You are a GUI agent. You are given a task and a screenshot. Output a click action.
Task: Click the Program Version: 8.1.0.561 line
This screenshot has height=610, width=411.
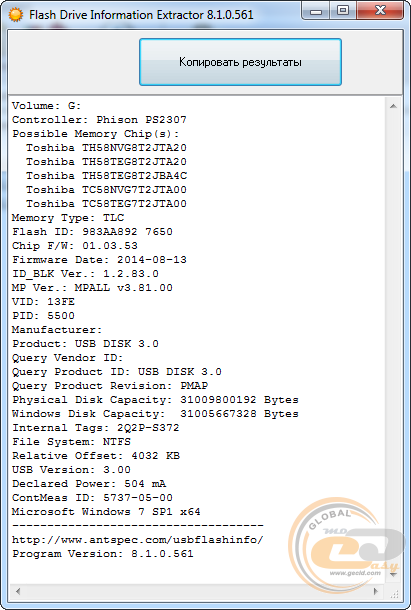pos(103,554)
